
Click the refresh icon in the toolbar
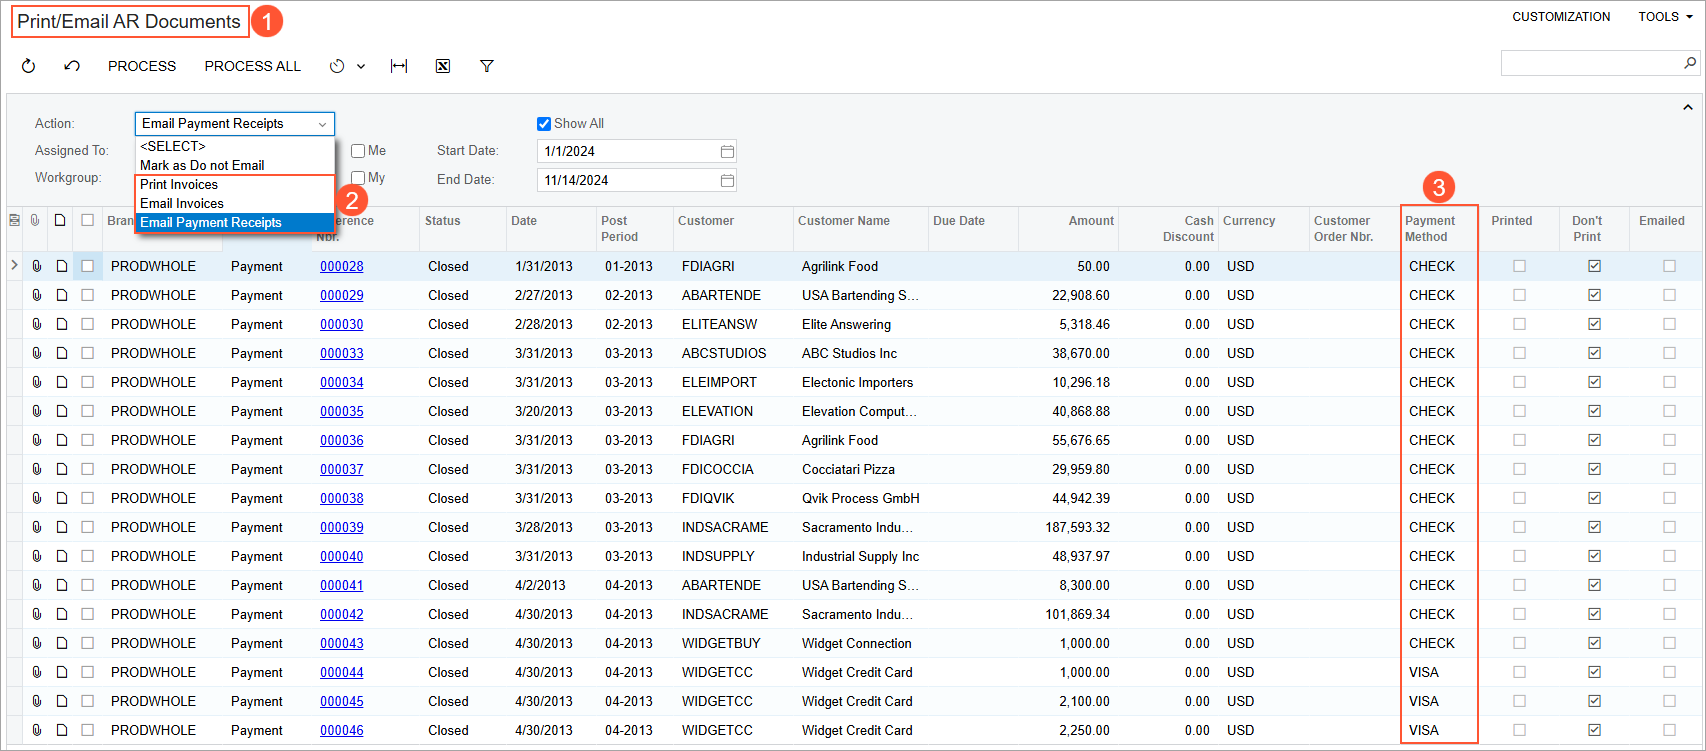pos(28,66)
